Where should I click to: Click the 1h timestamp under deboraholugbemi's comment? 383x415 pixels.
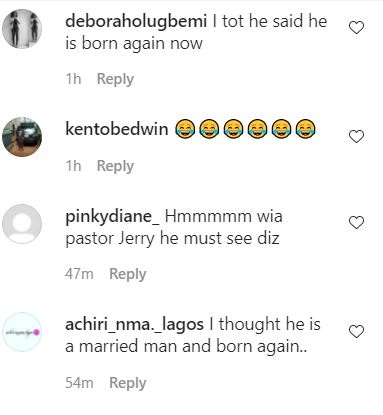(x=73, y=79)
